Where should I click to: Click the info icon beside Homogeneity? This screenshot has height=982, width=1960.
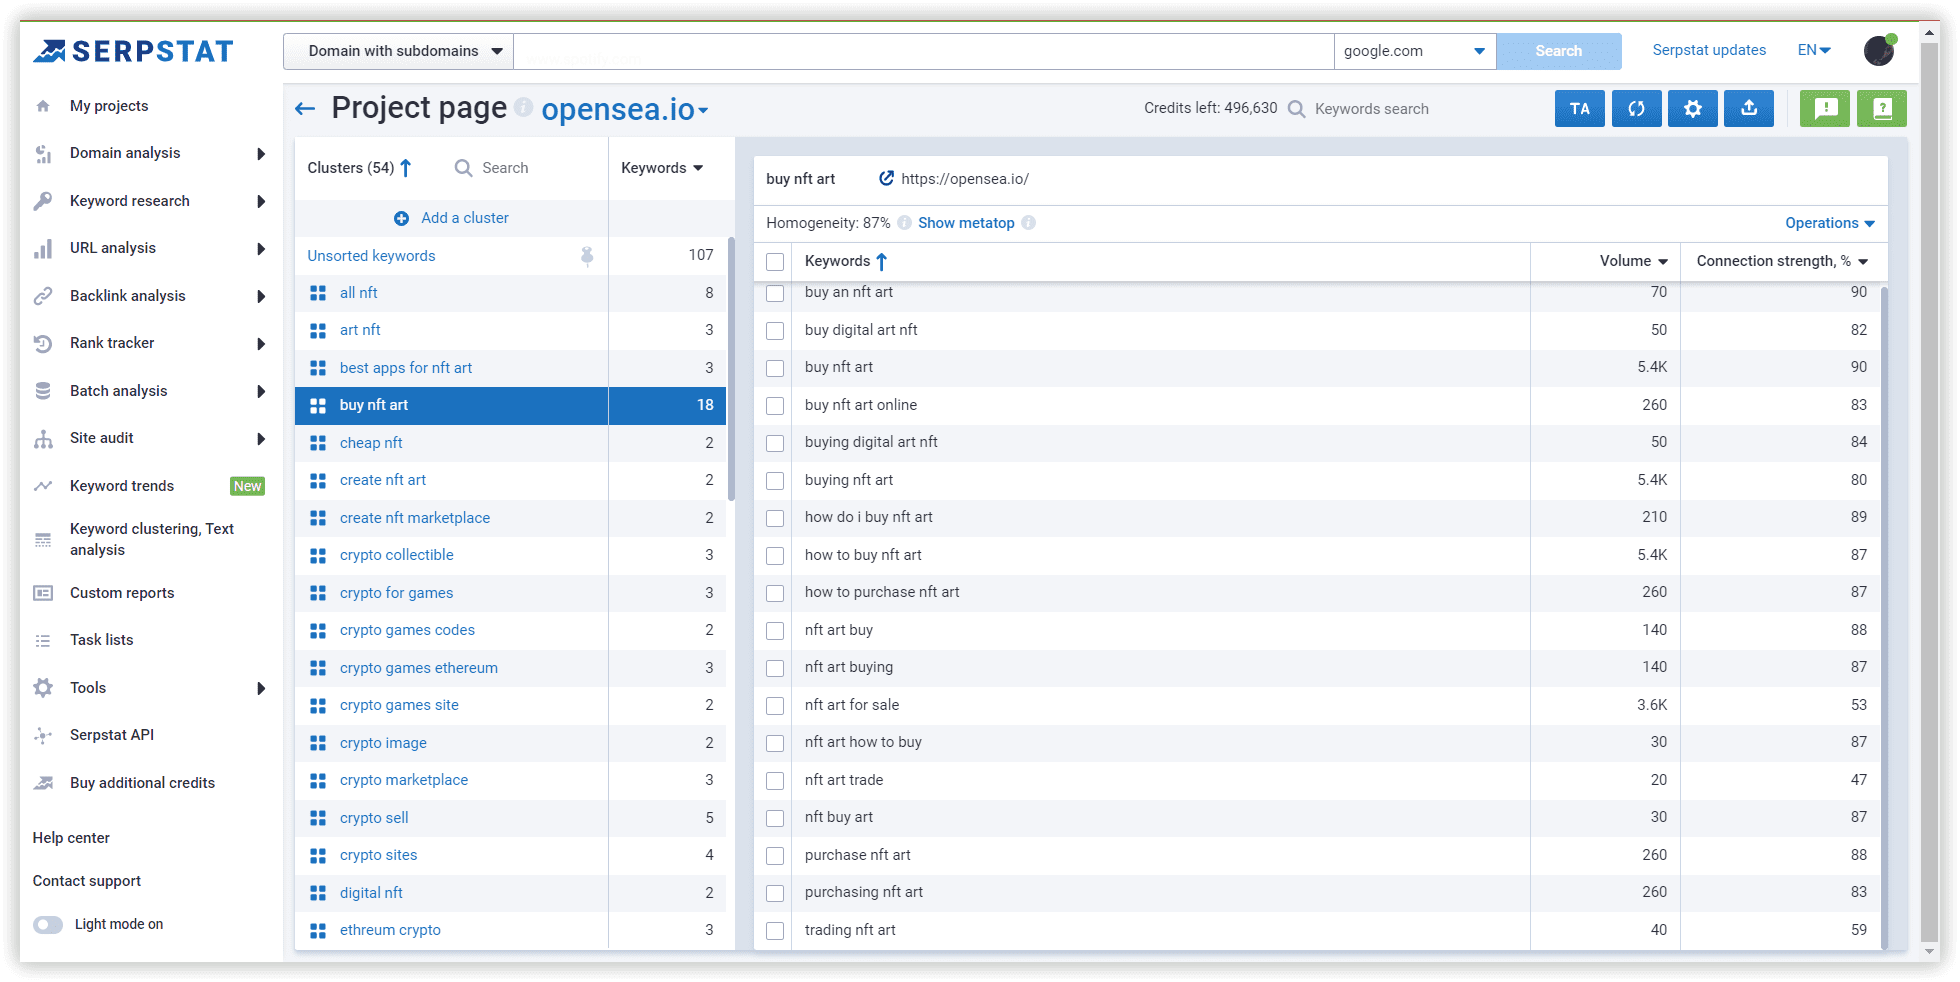[x=904, y=223]
